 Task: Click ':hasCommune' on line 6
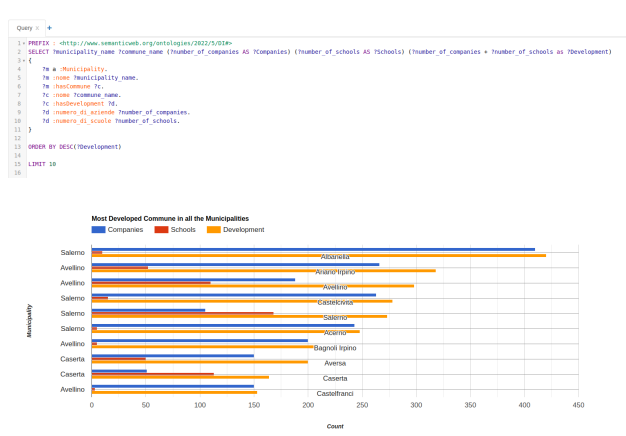(71, 86)
